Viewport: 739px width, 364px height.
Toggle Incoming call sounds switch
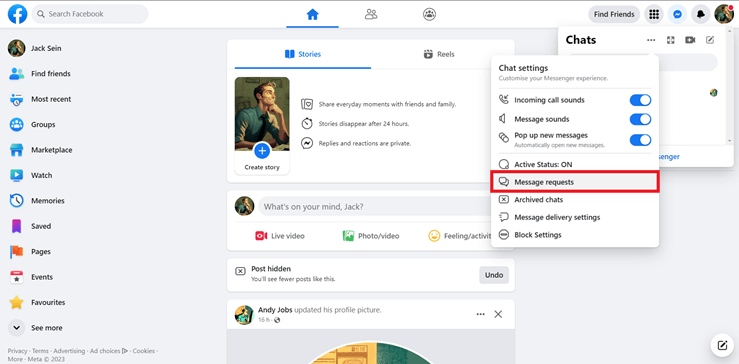pos(640,100)
